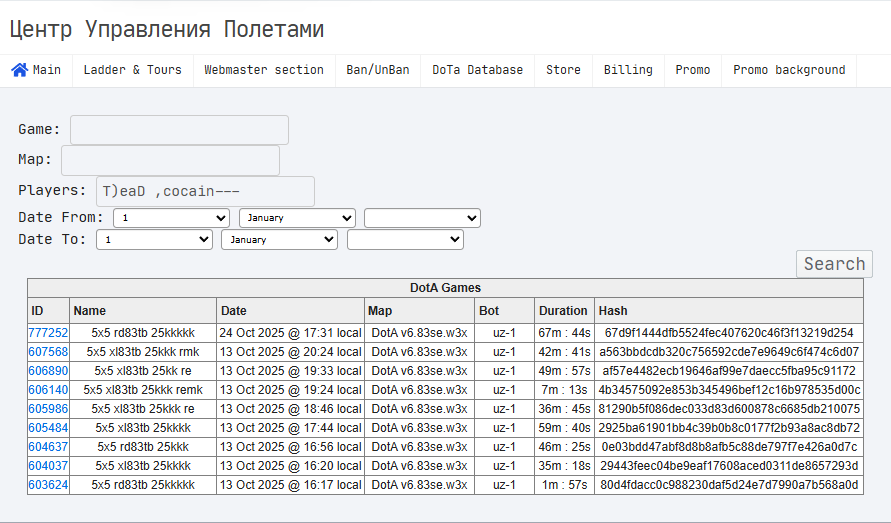Open game ID 604637

48,447
